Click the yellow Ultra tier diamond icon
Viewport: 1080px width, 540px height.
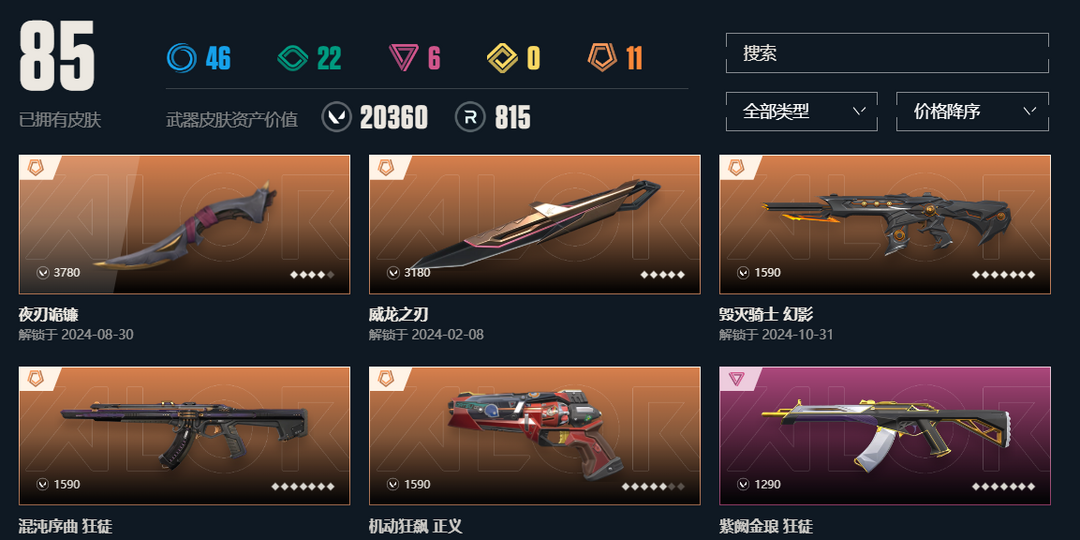click(x=502, y=58)
